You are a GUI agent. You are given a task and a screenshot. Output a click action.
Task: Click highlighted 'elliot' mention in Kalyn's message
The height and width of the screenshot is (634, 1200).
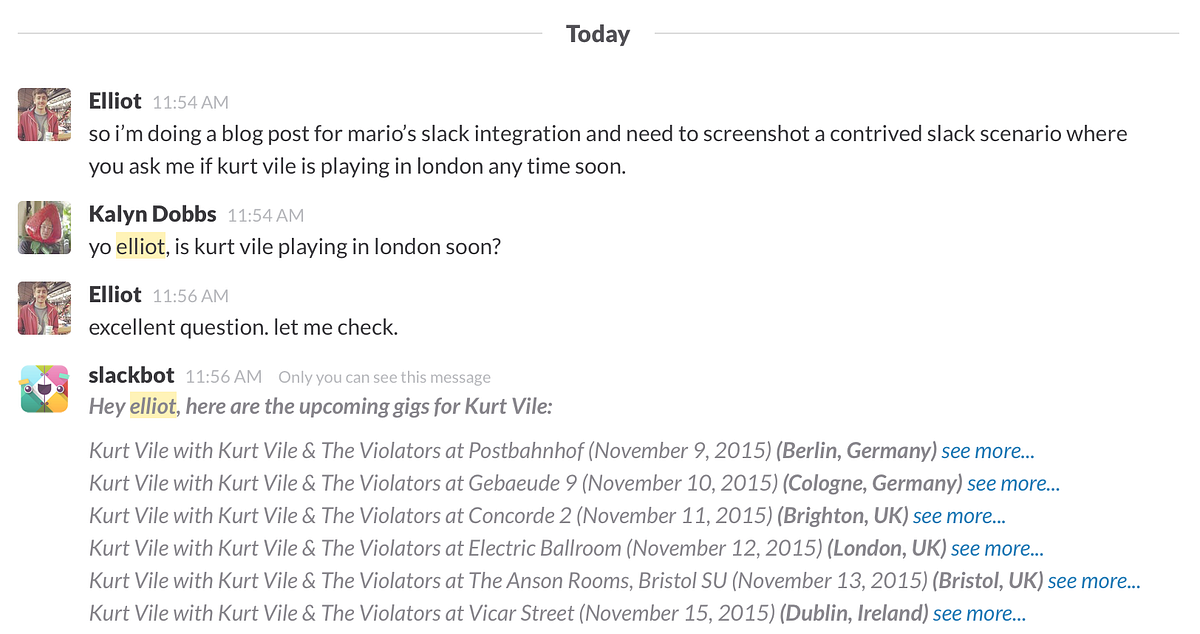140,246
